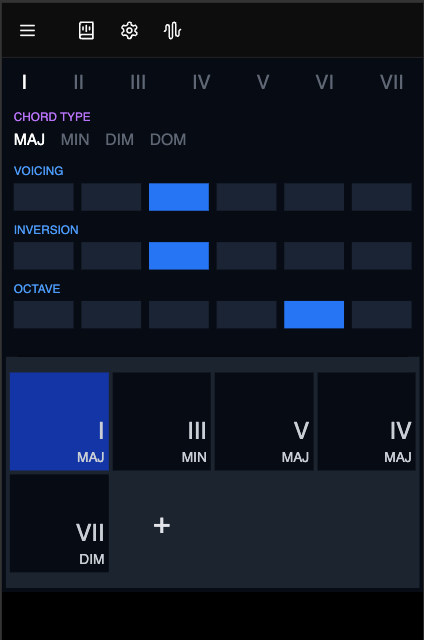This screenshot has width=424, height=640.
Task: Select the V MAJ chord pad
Action: (x=264, y=421)
